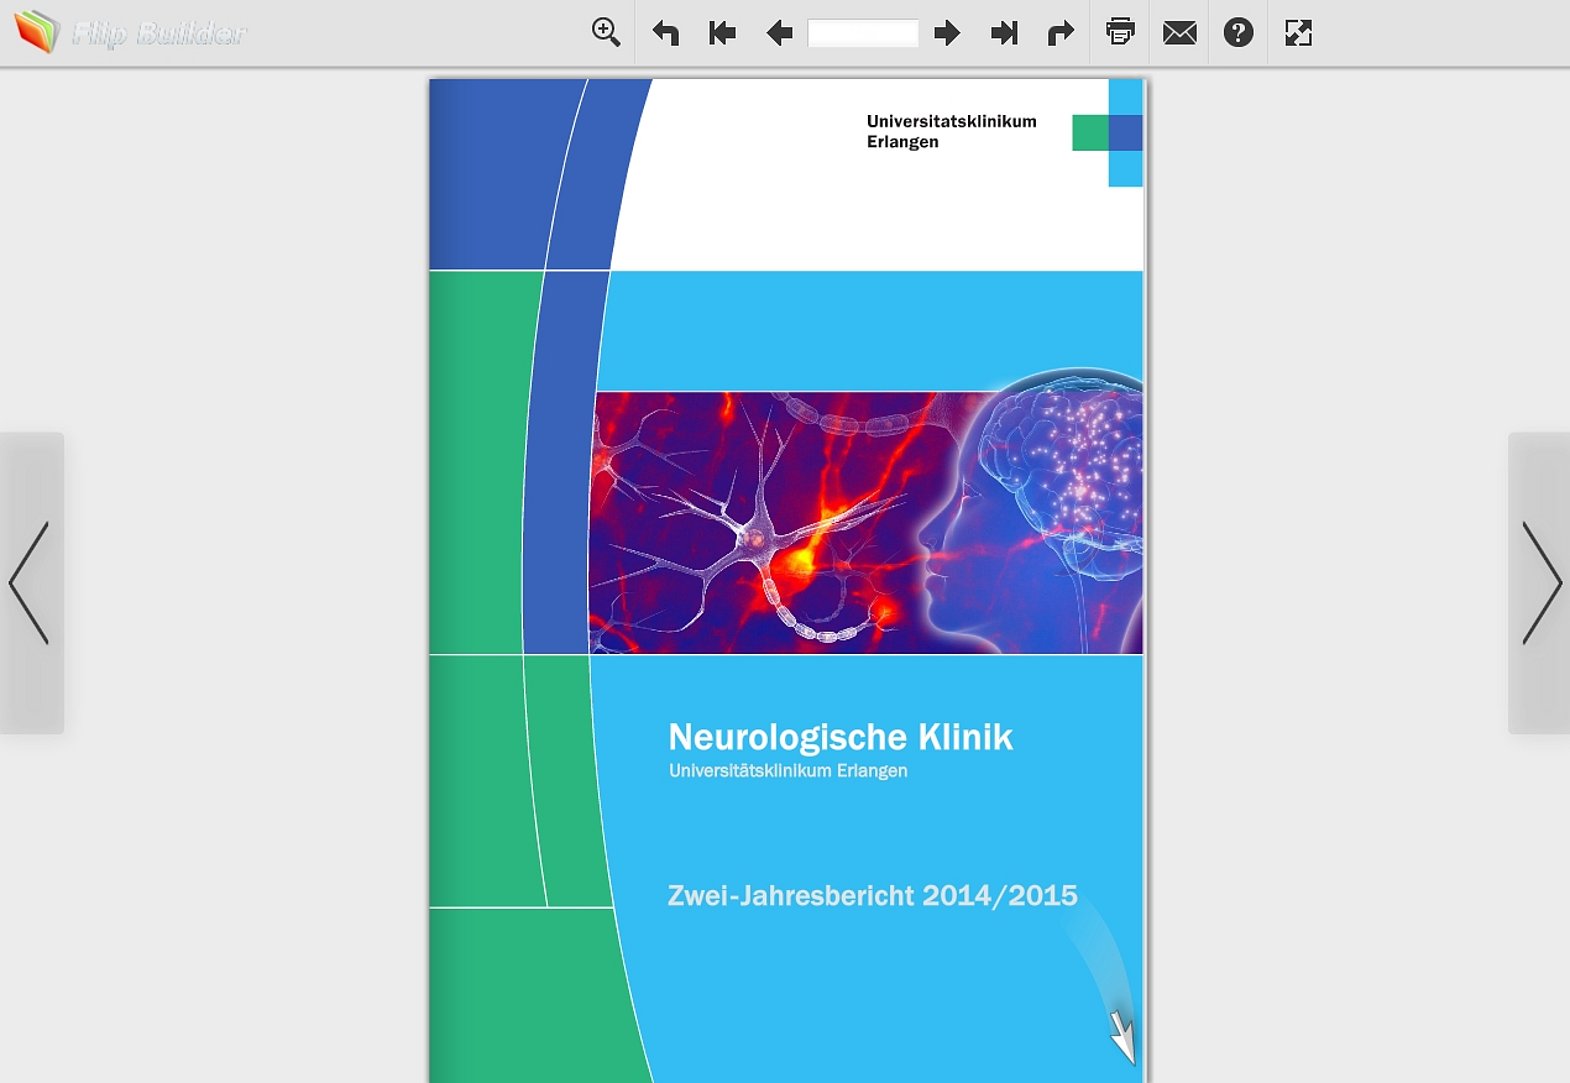
Task: Share via email envelope icon
Action: [1179, 33]
